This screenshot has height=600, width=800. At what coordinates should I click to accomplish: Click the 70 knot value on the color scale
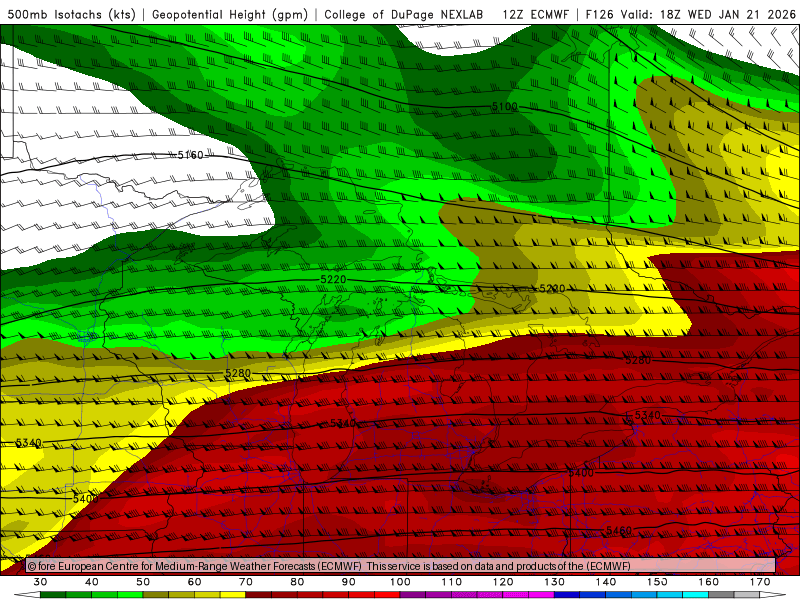[x=246, y=582]
